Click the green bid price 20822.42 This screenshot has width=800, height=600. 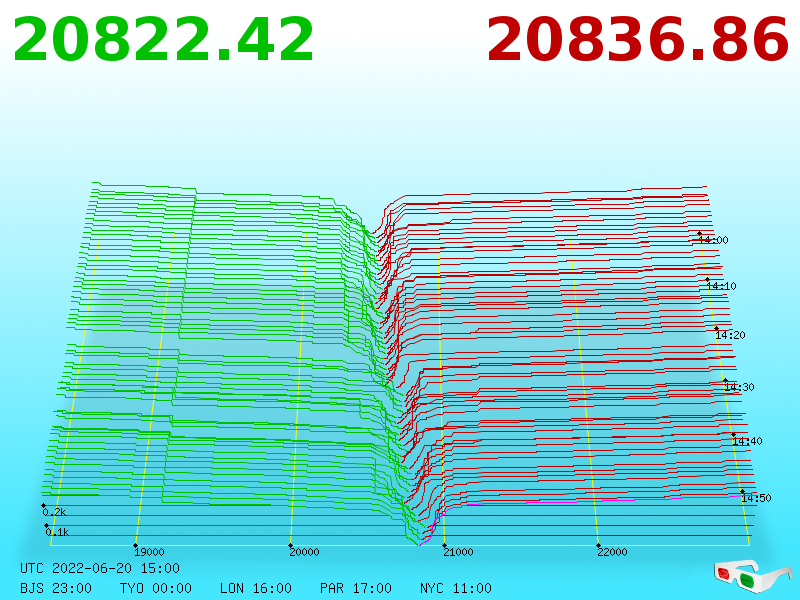click(x=163, y=40)
